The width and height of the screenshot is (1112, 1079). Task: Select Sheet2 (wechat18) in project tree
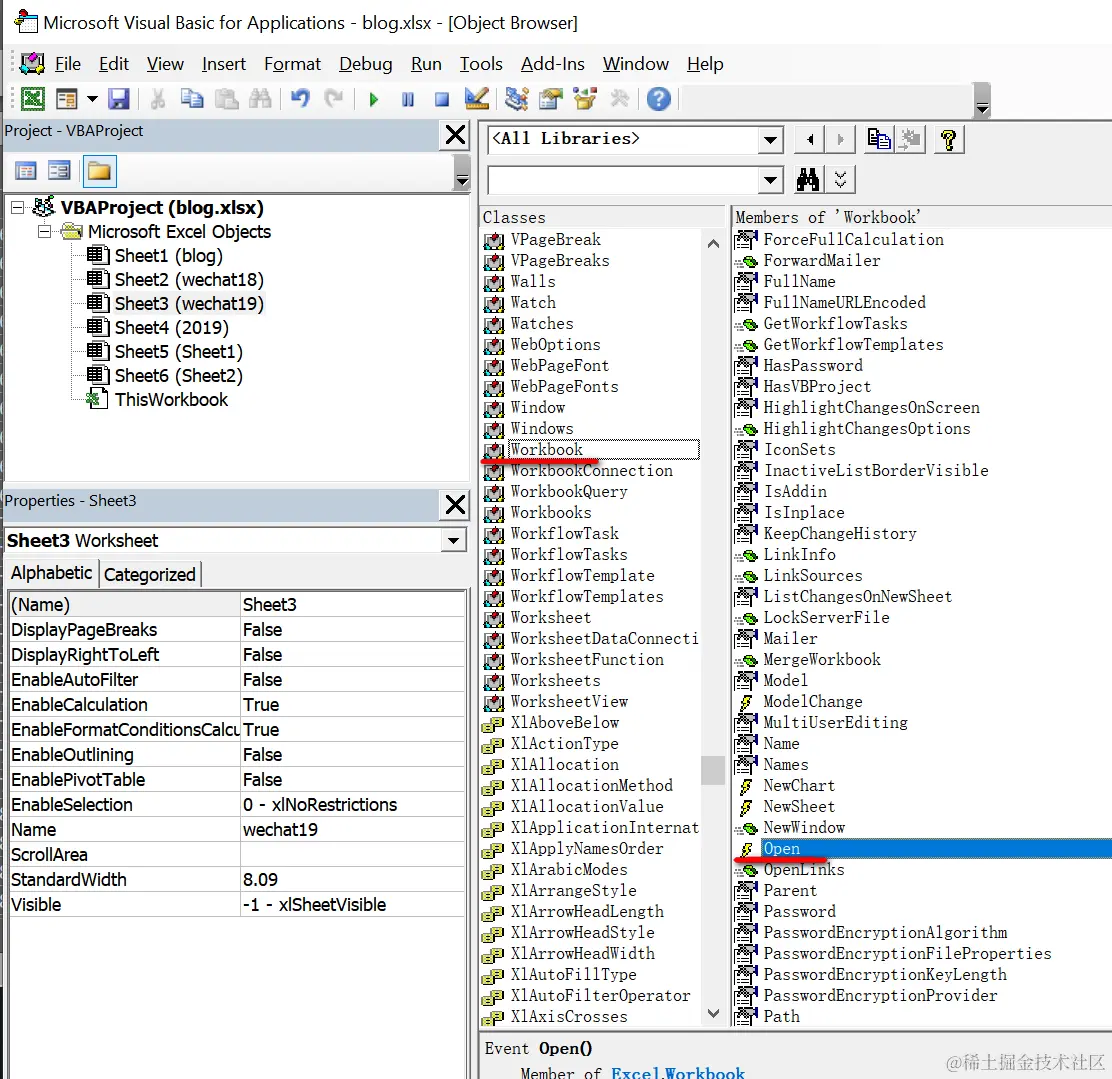189,280
